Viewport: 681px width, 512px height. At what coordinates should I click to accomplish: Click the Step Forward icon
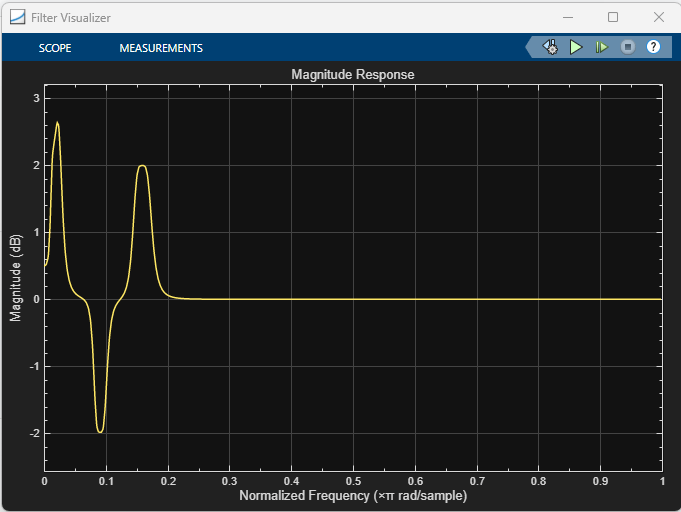(602, 47)
